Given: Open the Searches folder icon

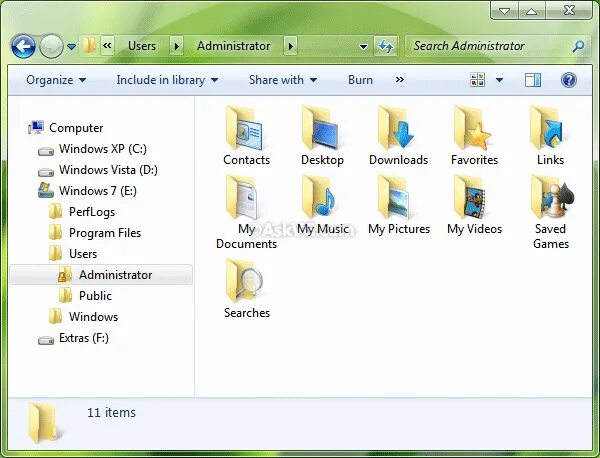Looking at the screenshot, I should click(x=245, y=281).
